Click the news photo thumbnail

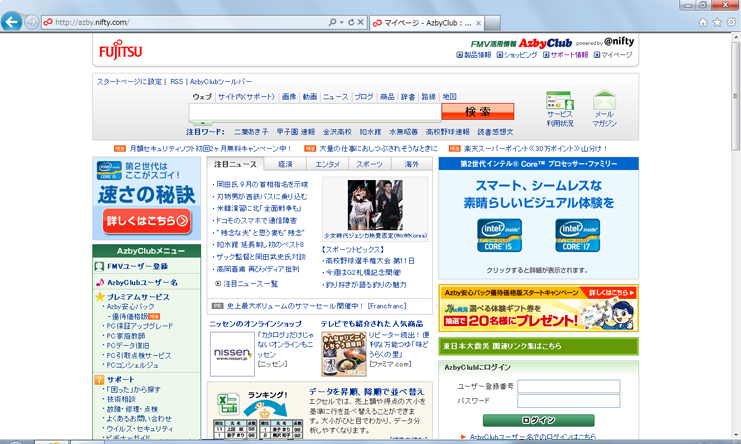(375, 205)
